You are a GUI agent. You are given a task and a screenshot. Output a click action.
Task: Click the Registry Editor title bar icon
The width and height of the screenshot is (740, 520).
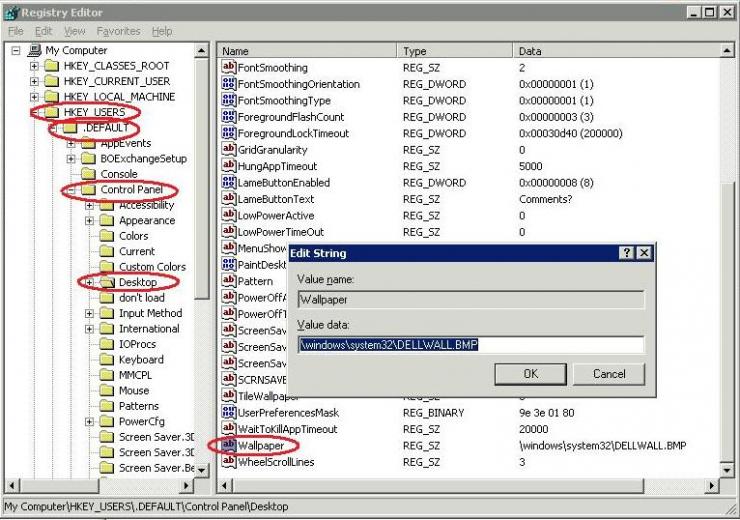click(x=11, y=13)
